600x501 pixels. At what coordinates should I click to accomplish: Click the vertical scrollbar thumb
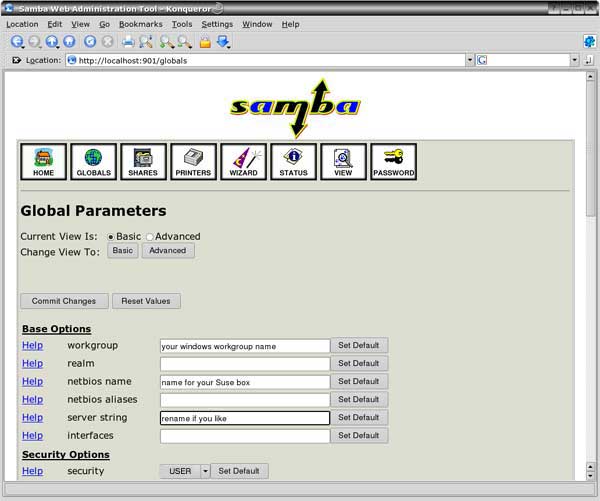click(x=590, y=149)
